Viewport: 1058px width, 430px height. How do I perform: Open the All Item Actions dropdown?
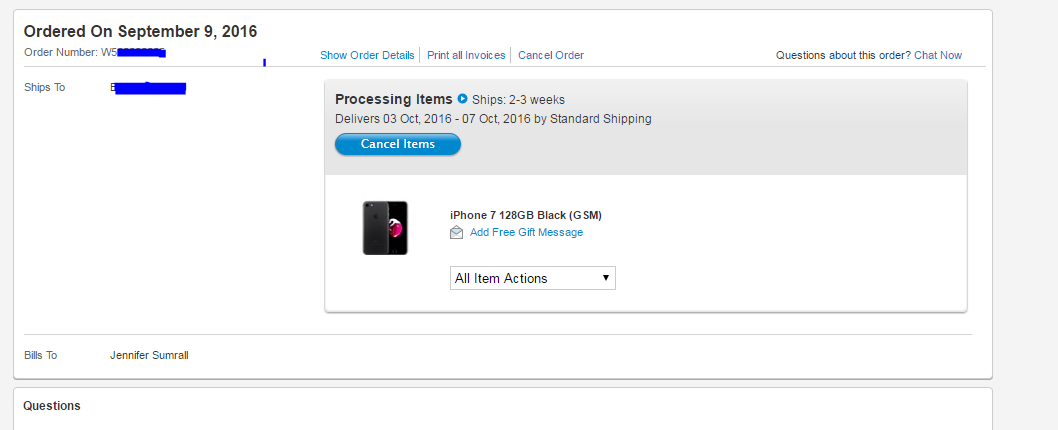[532, 278]
